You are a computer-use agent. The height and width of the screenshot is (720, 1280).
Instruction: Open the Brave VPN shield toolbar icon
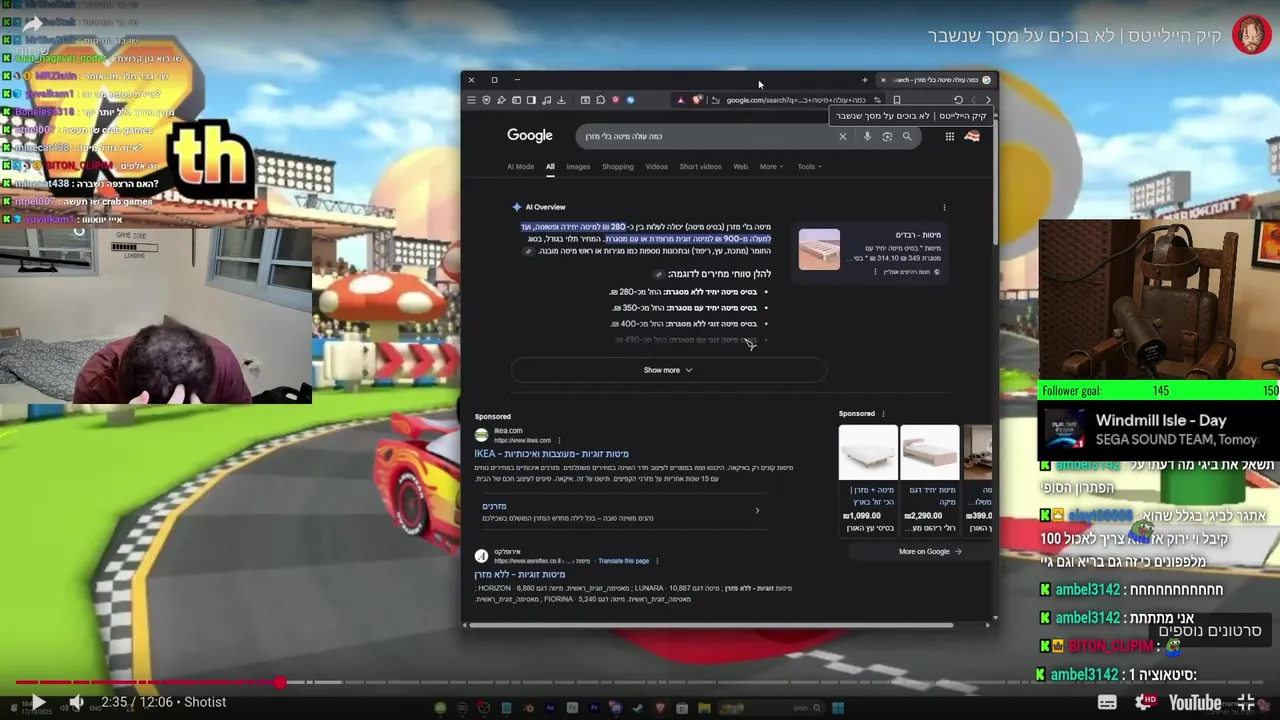point(487,100)
